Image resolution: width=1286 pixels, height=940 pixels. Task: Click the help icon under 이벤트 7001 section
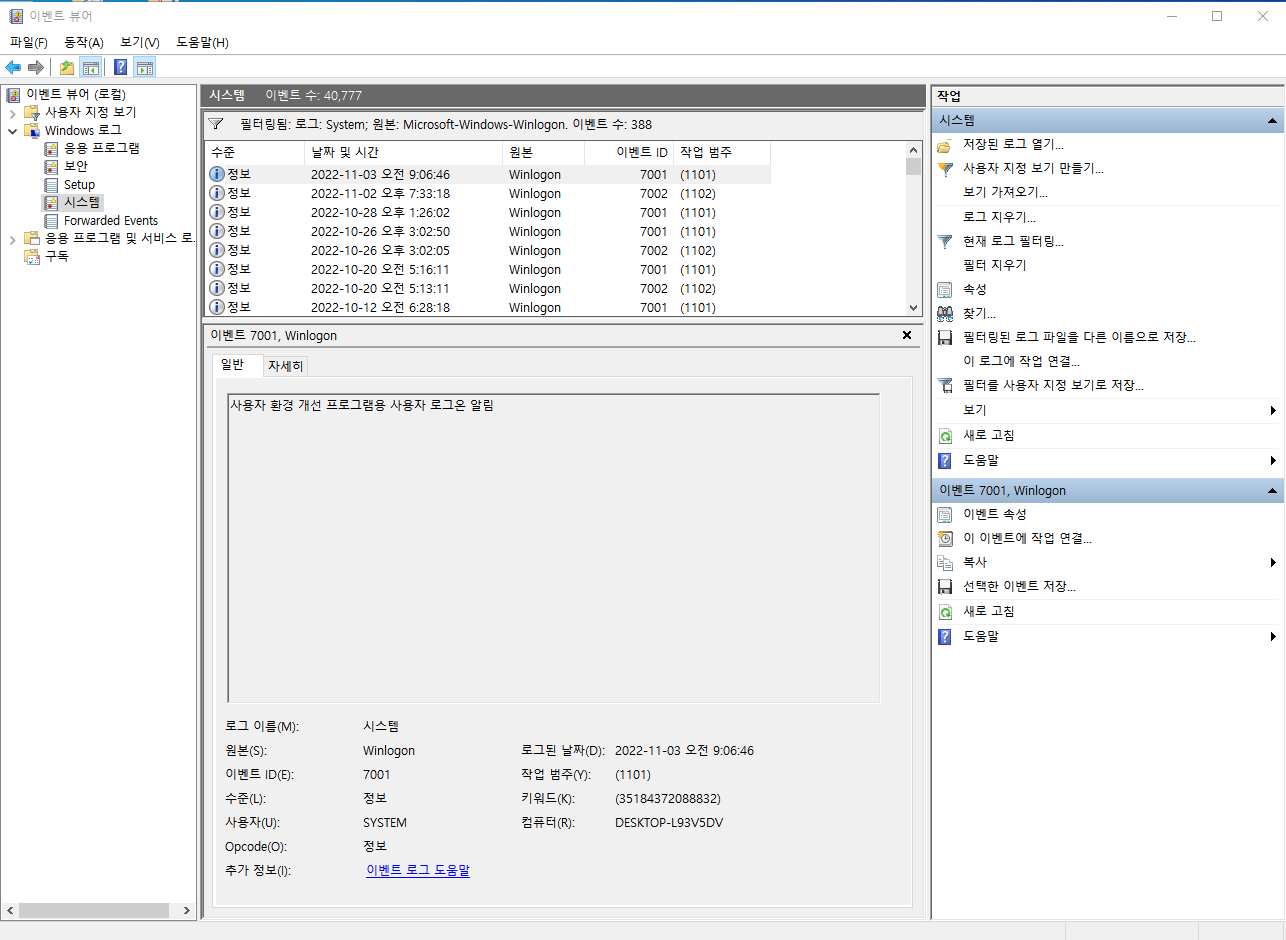(944, 636)
